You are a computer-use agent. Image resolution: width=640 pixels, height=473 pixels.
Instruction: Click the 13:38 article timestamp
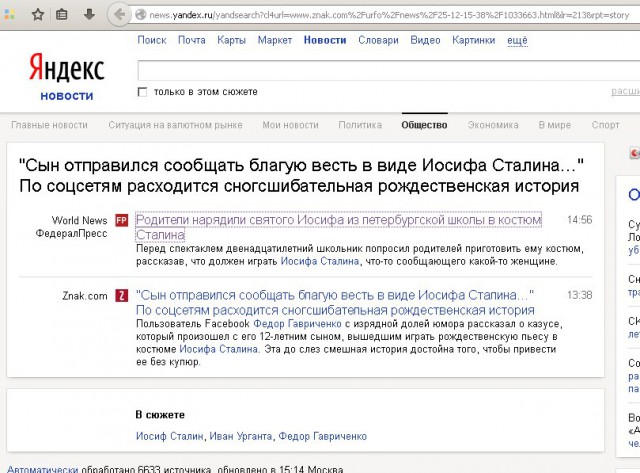pos(580,295)
